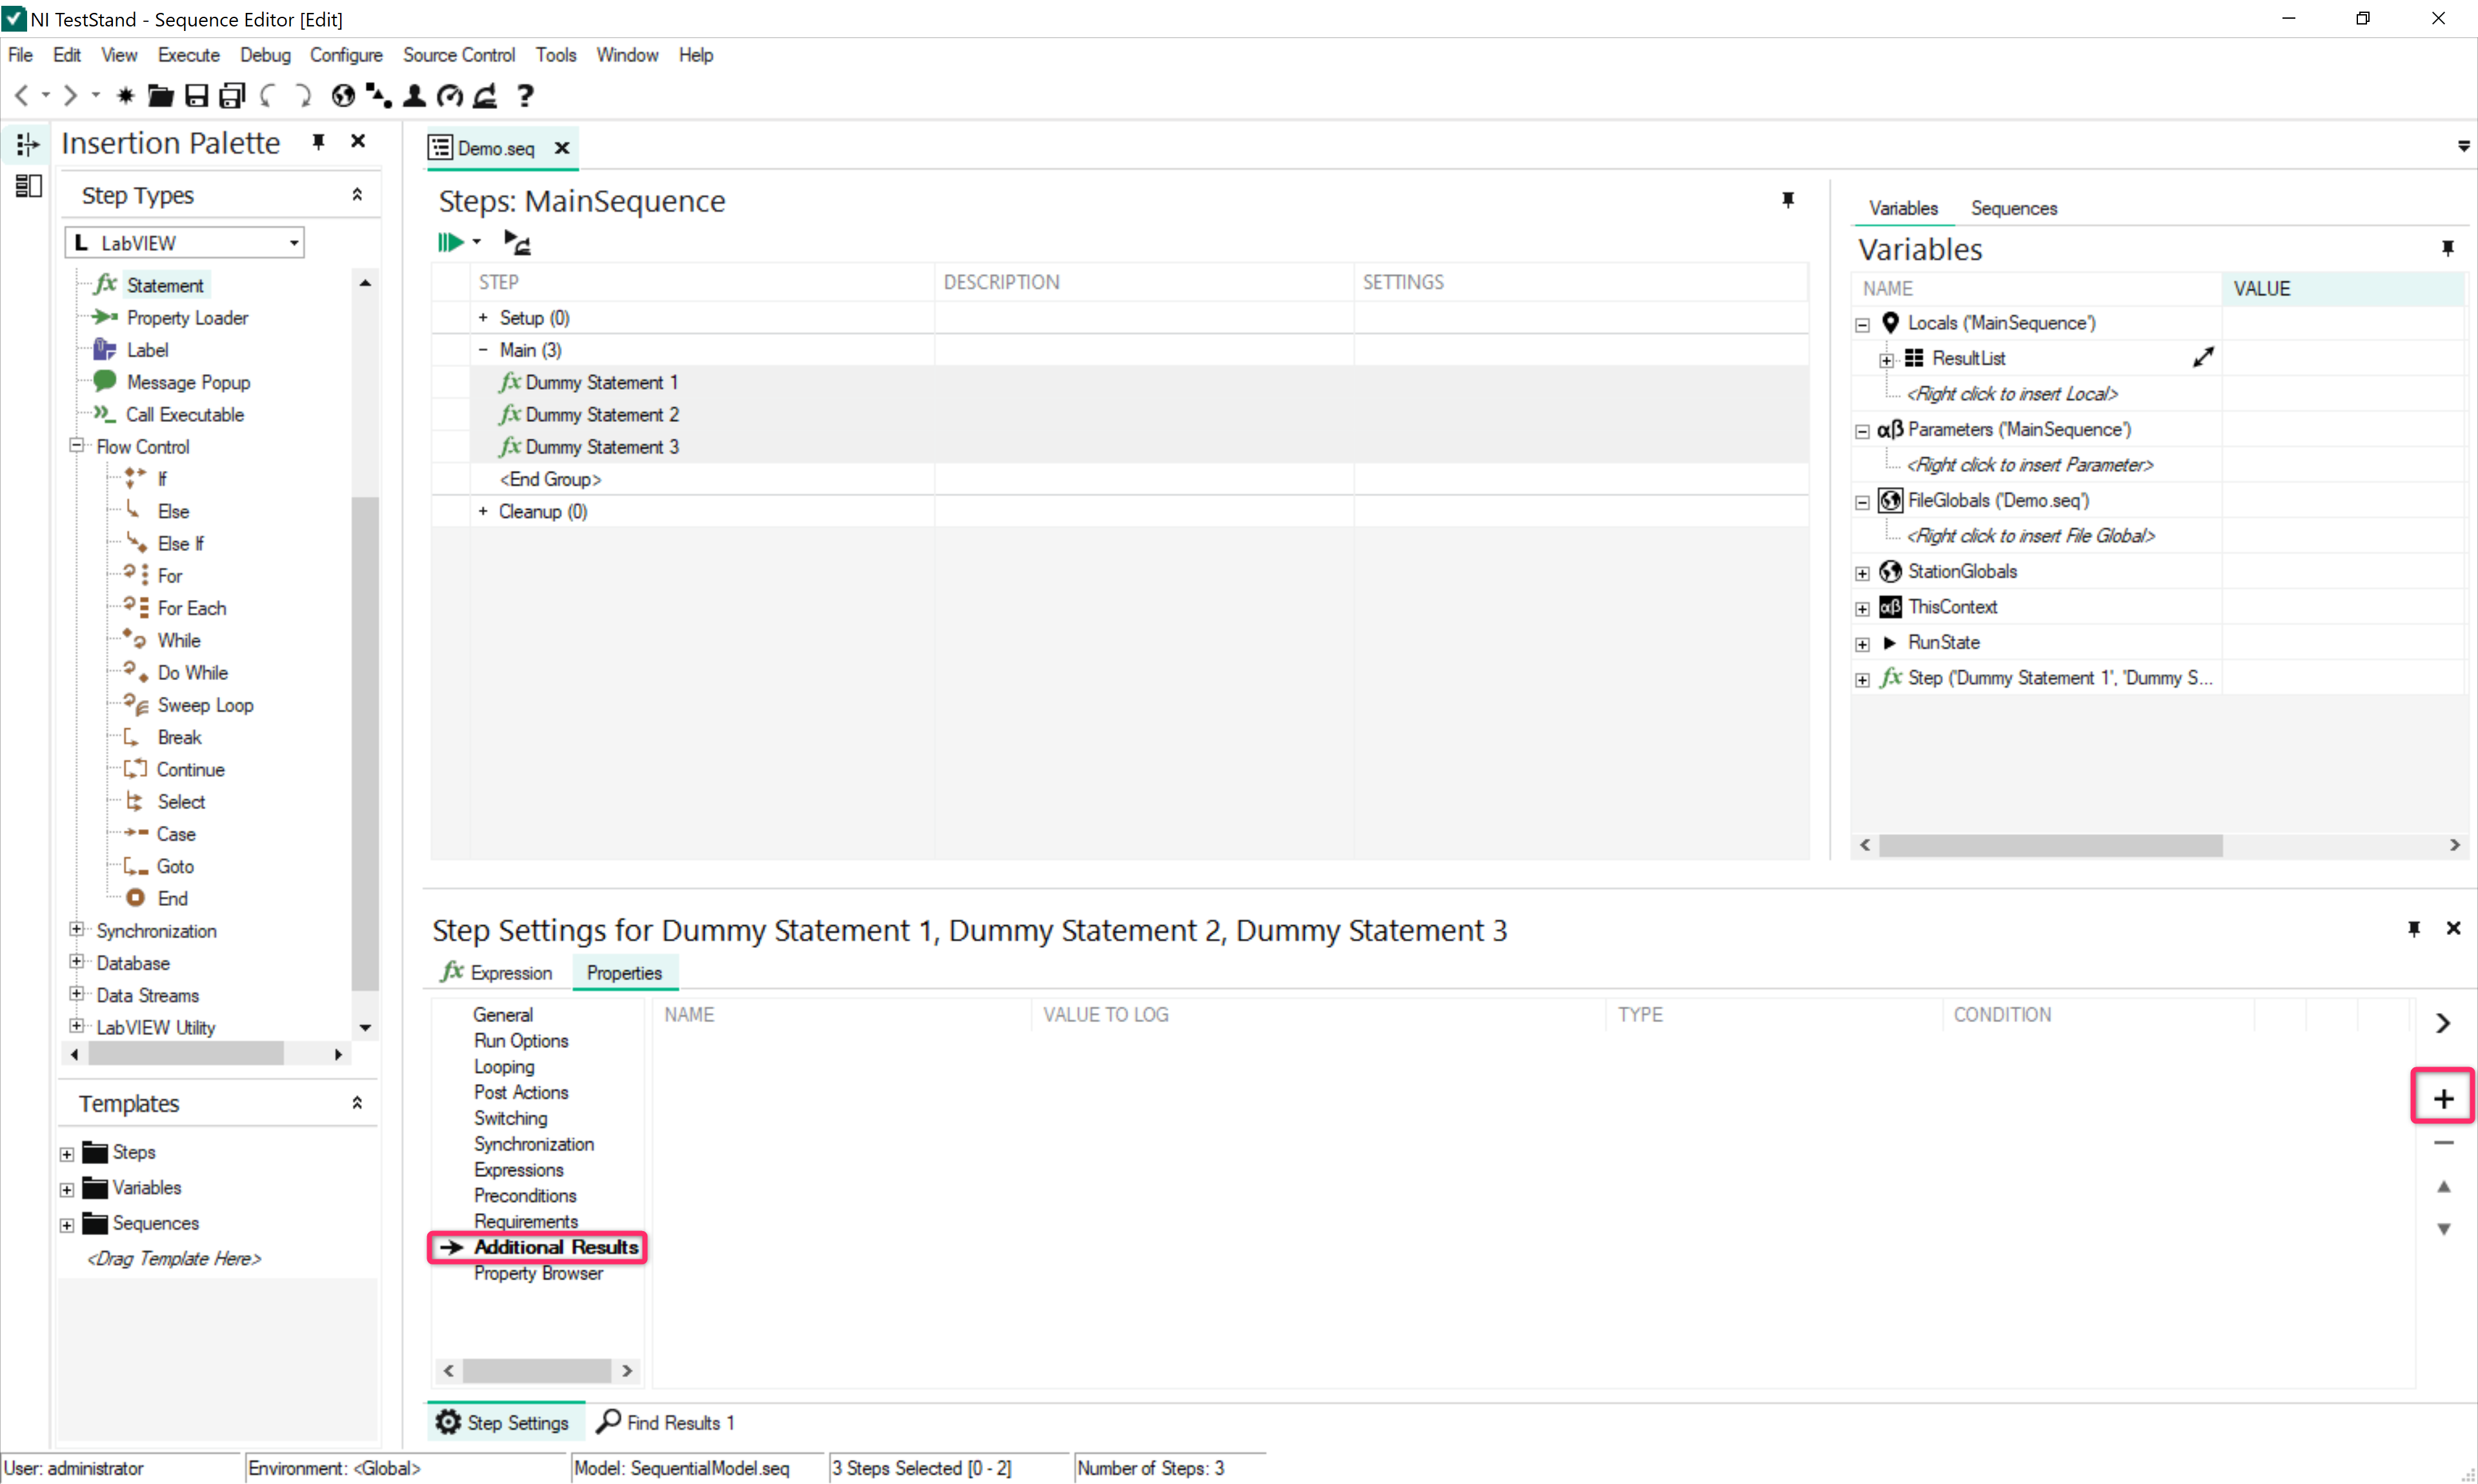Select Property Browser category
The height and width of the screenshot is (1484, 2478).
click(538, 1273)
